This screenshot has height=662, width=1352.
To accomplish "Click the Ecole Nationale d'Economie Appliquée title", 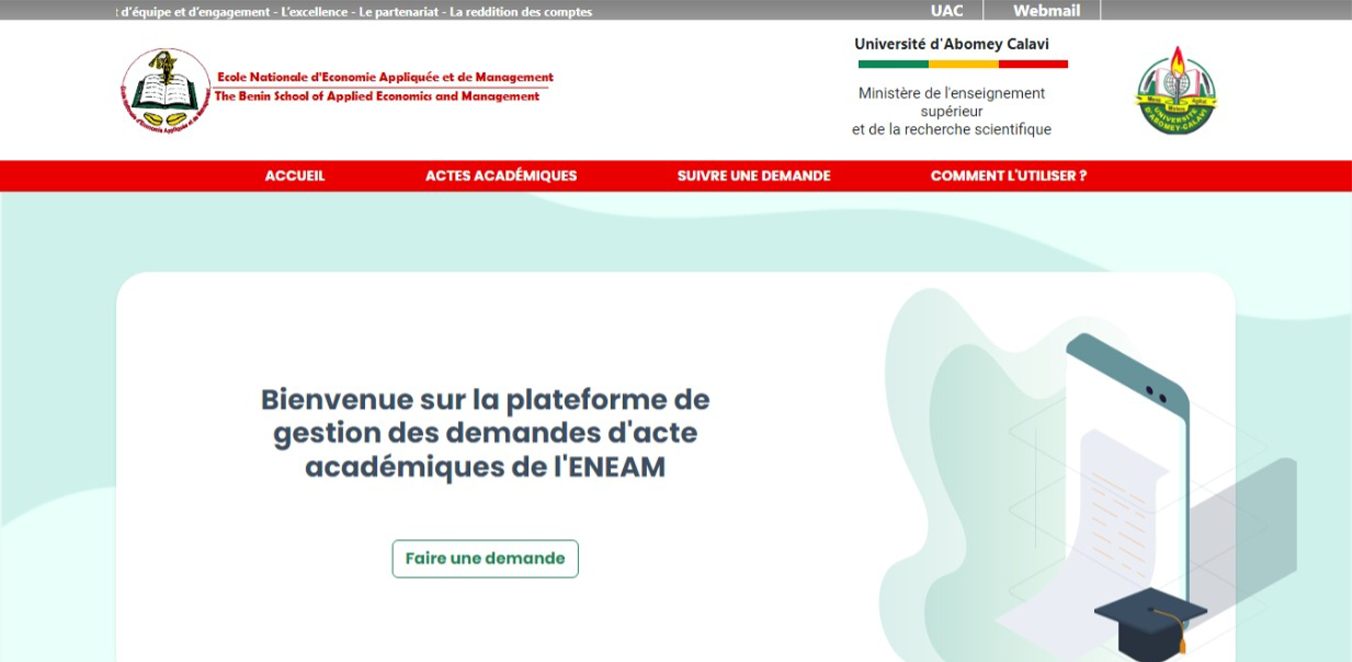I will coord(385,75).
